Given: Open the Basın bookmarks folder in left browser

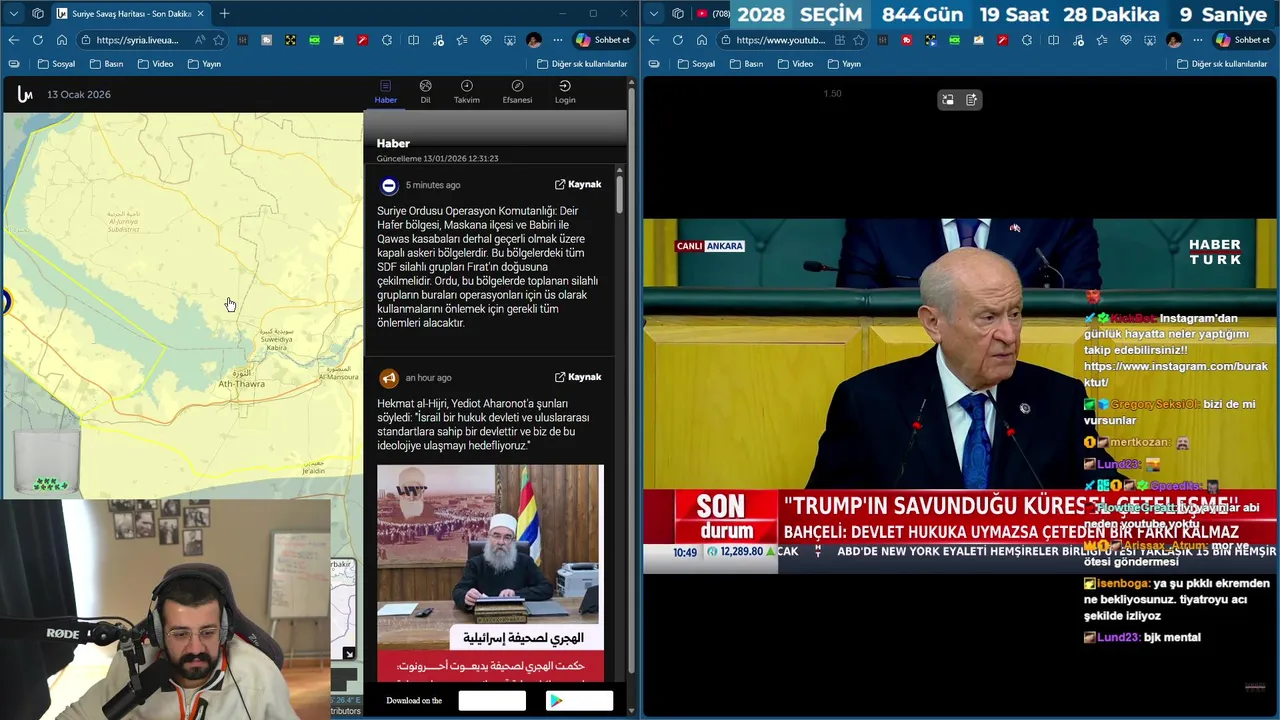Looking at the screenshot, I should tap(106, 64).
